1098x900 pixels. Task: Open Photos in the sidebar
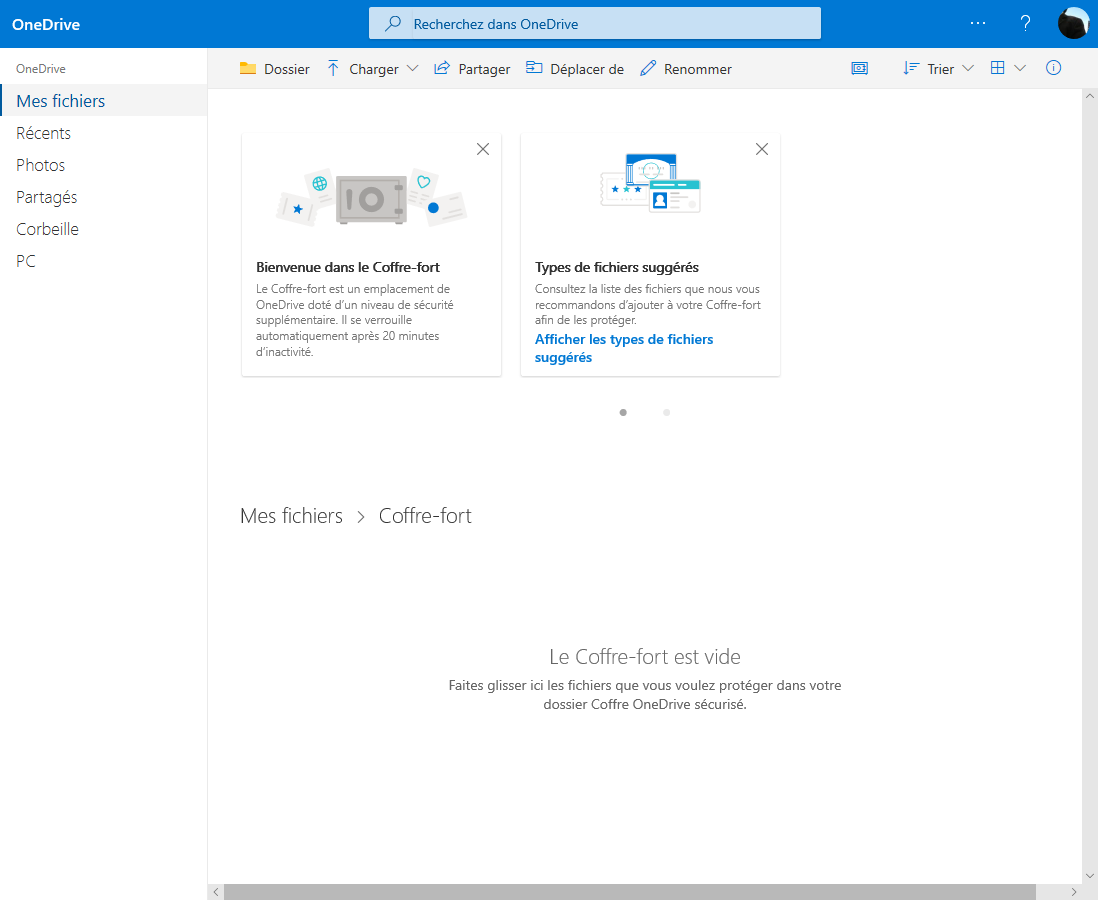point(104,165)
